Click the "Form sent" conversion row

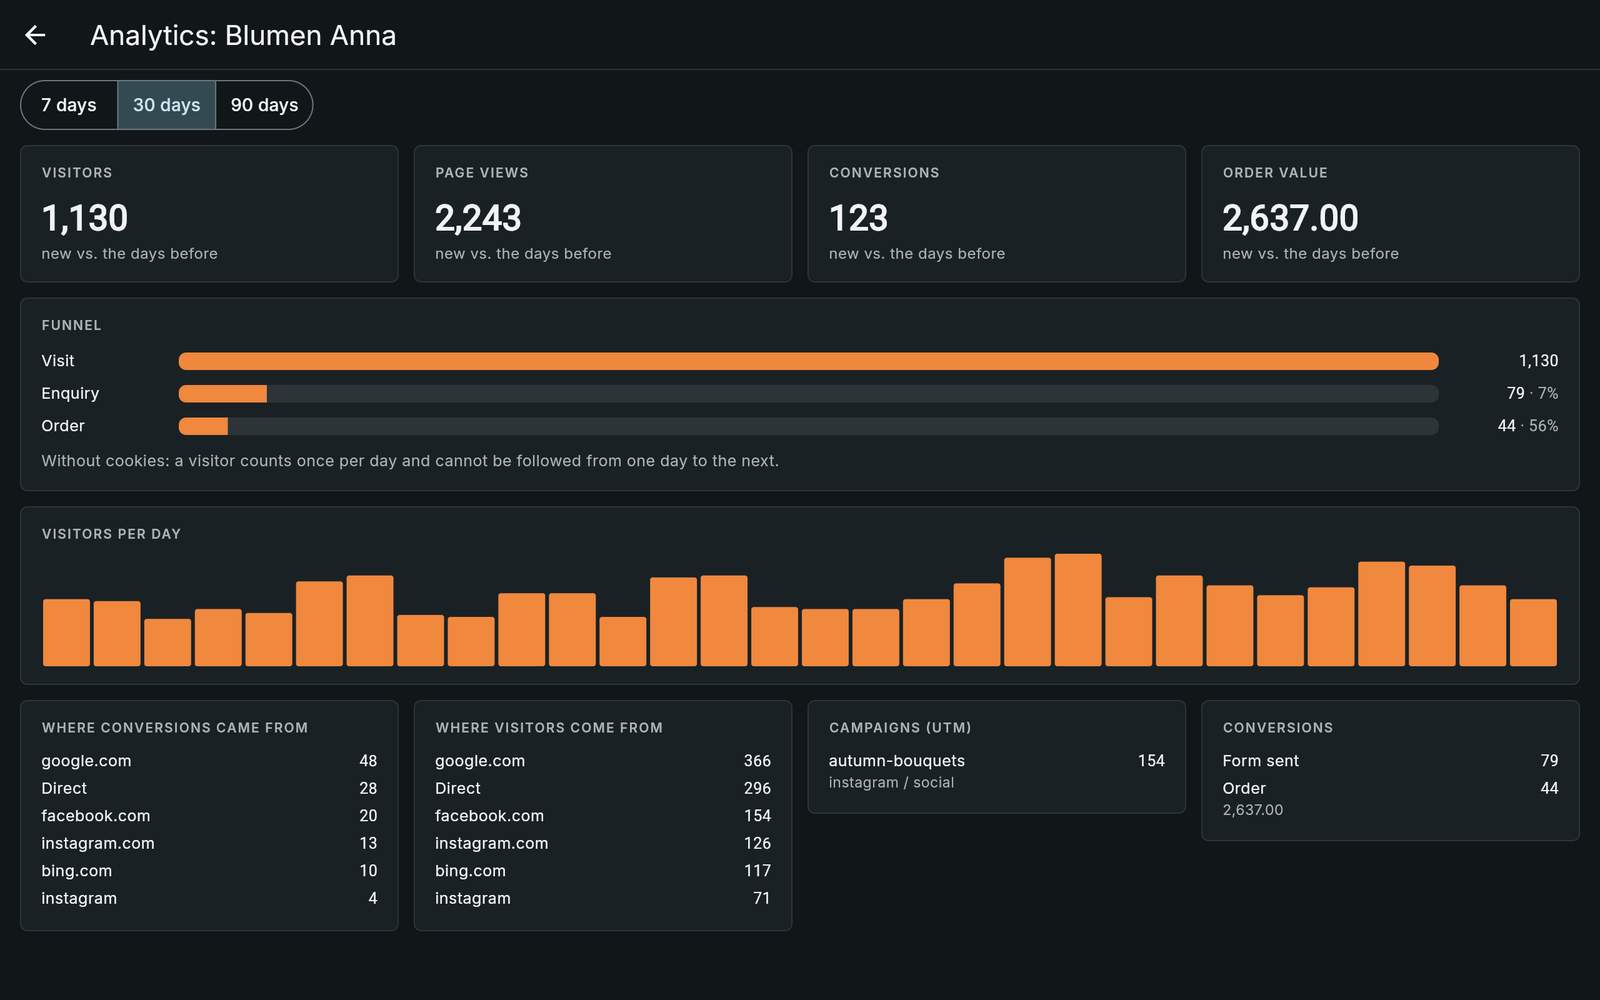pos(1390,761)
